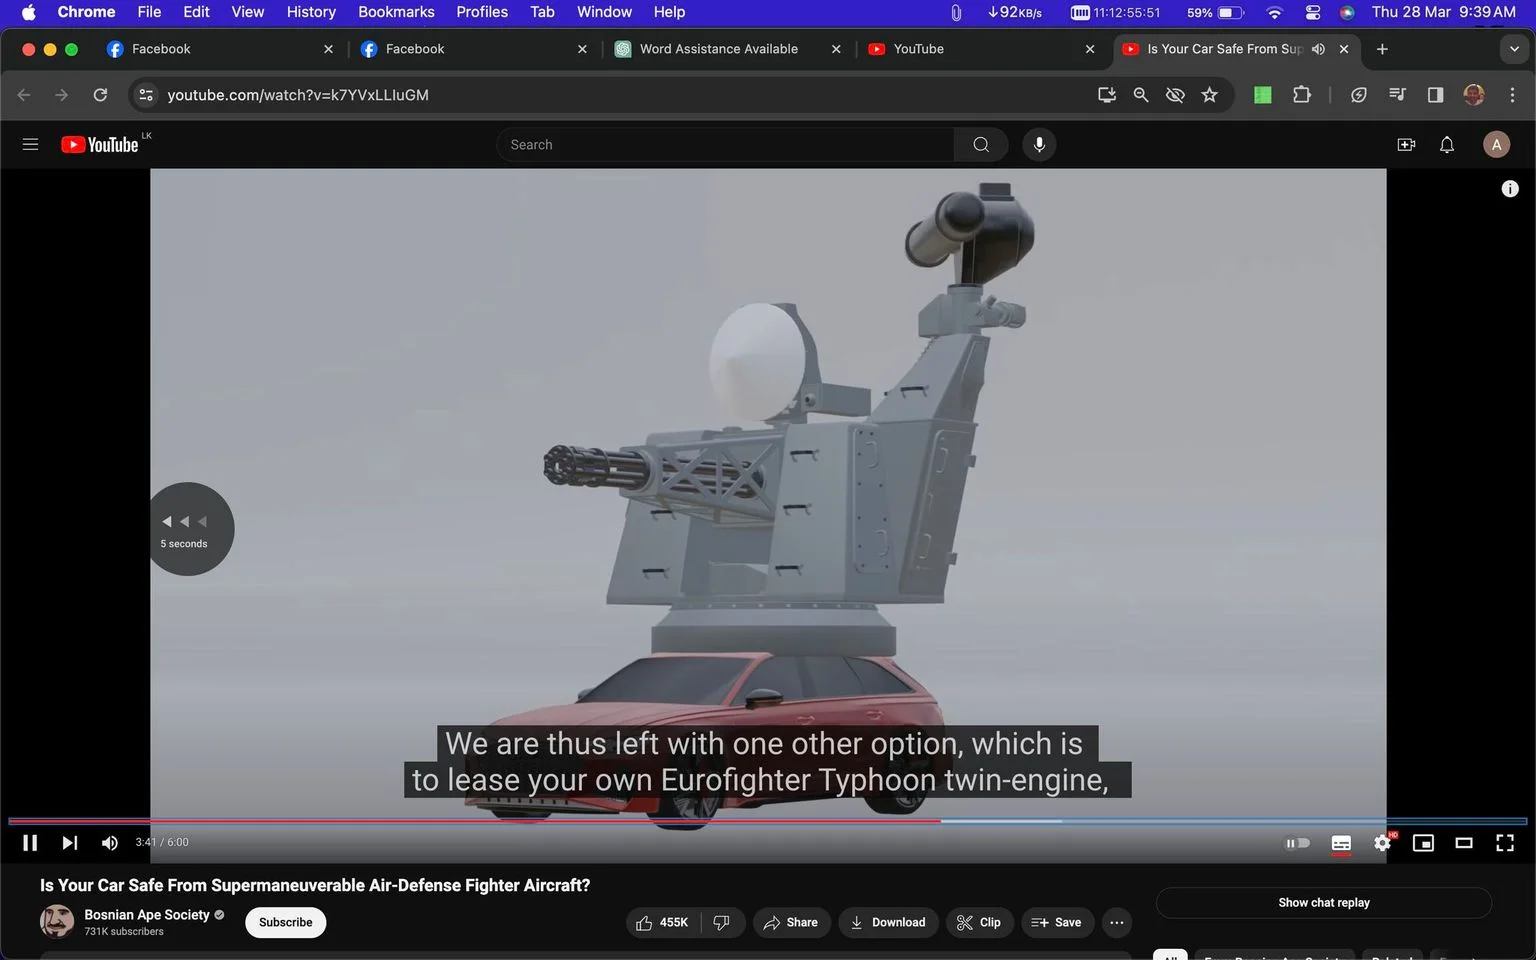Click the crossed-out eye icon in address bar
Image resolution: width=1536 pixels, height=960 pixels.
[1175, 95]
